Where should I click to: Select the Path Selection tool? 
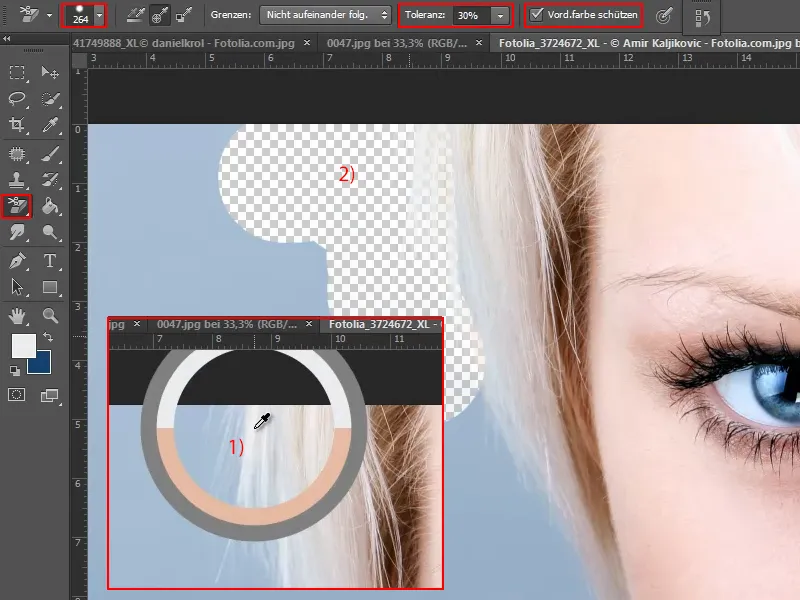click(17, 287)
